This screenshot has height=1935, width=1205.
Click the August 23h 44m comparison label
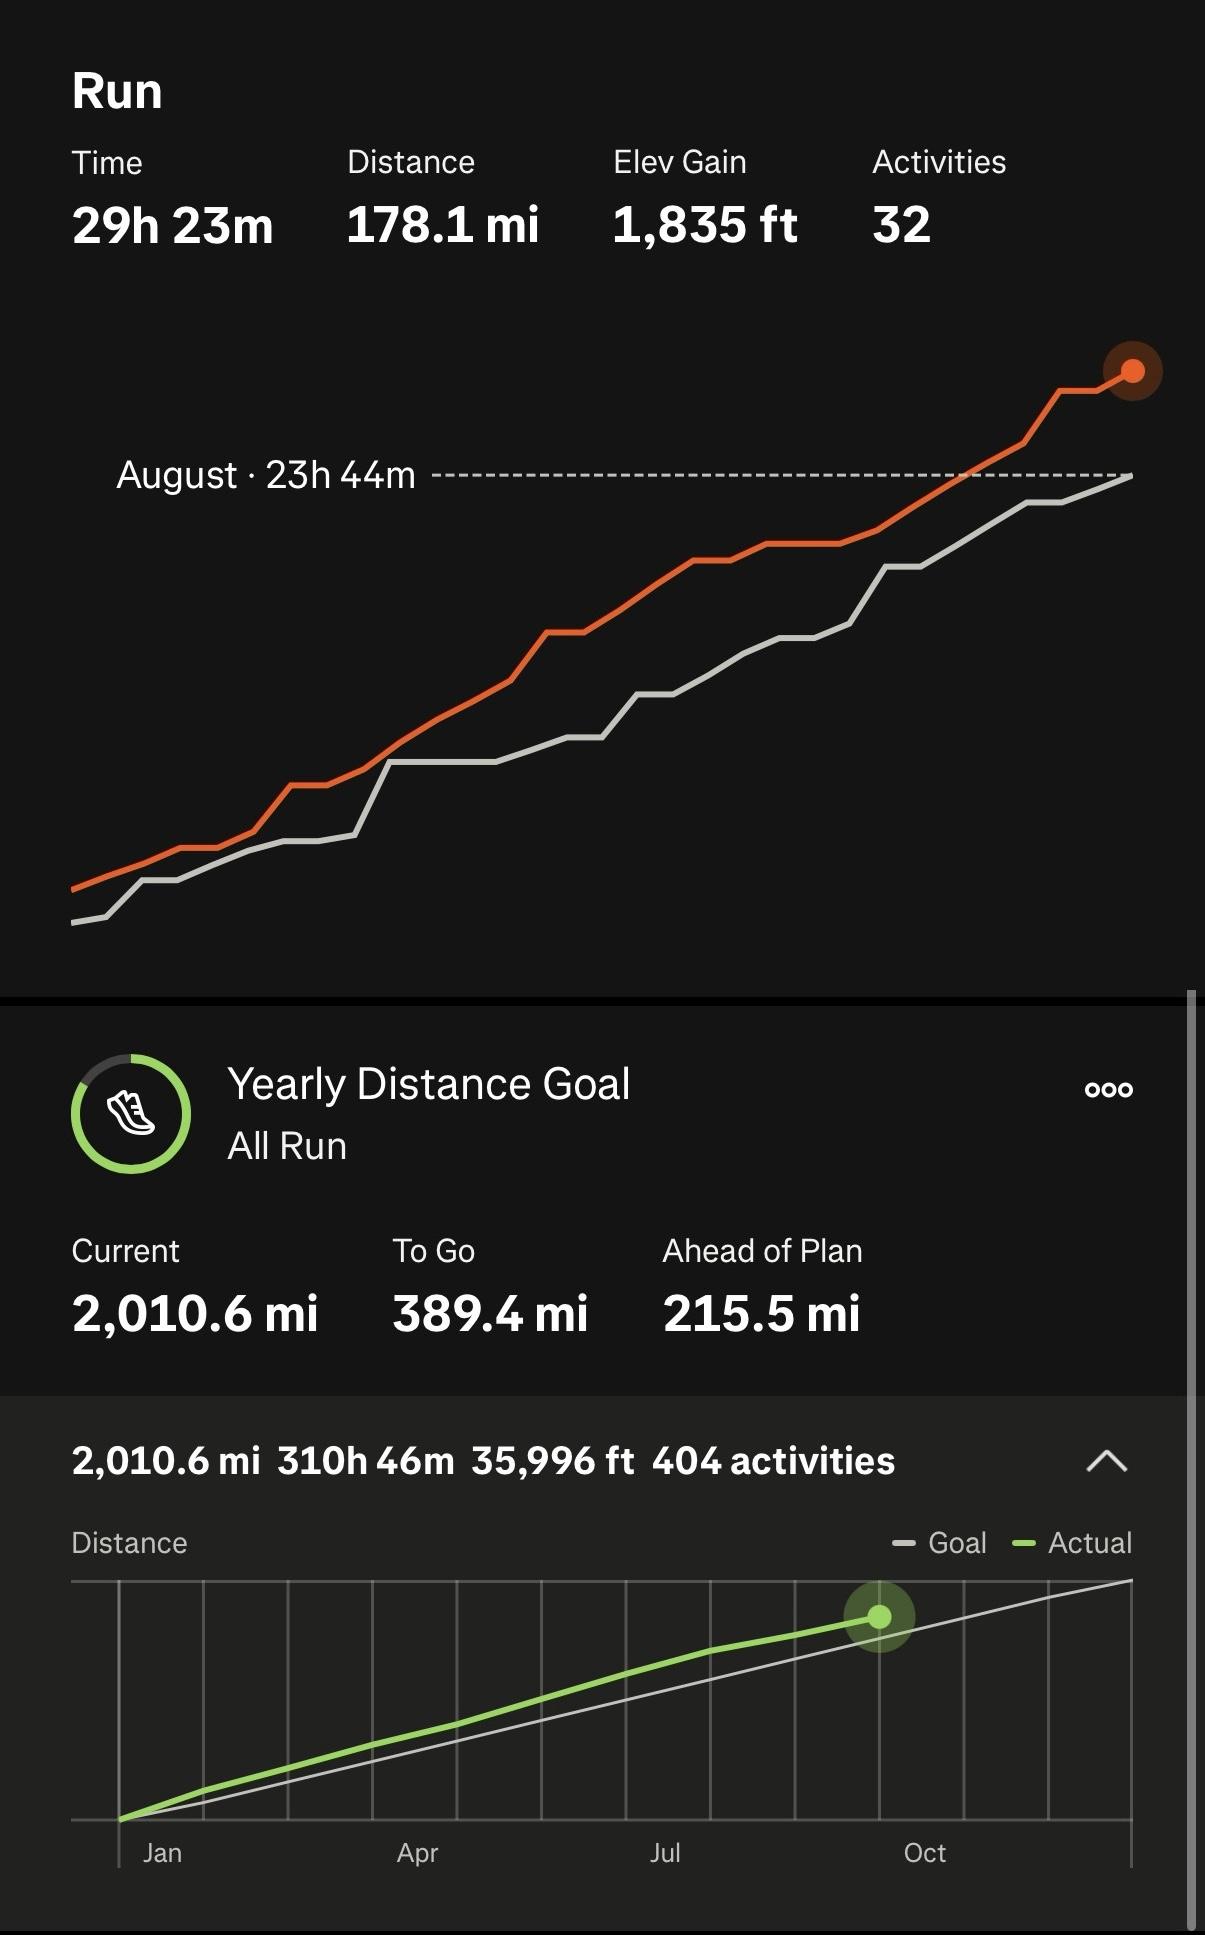[266, 475]
